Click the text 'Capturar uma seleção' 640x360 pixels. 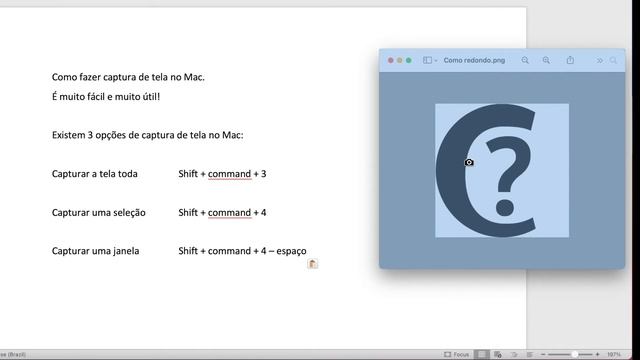pos(98,213)
